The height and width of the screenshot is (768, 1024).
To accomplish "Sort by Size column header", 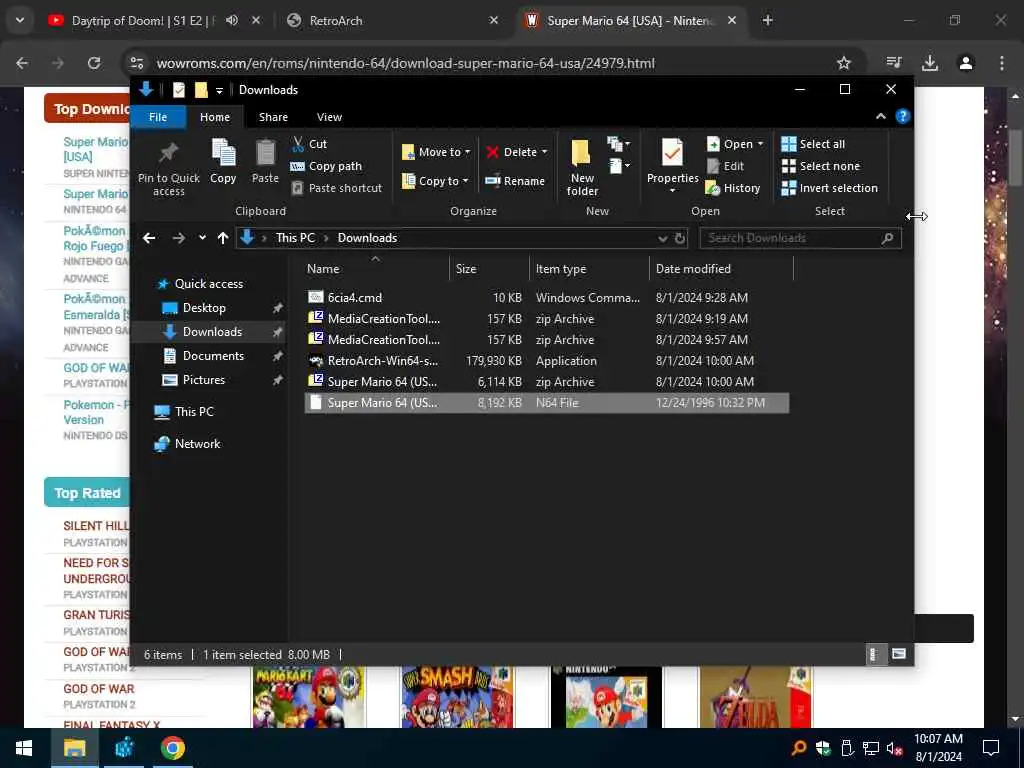I will coord(489,268).
